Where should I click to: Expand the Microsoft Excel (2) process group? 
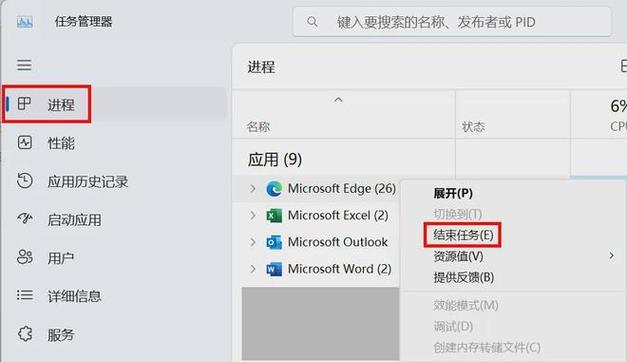[252, 215]
